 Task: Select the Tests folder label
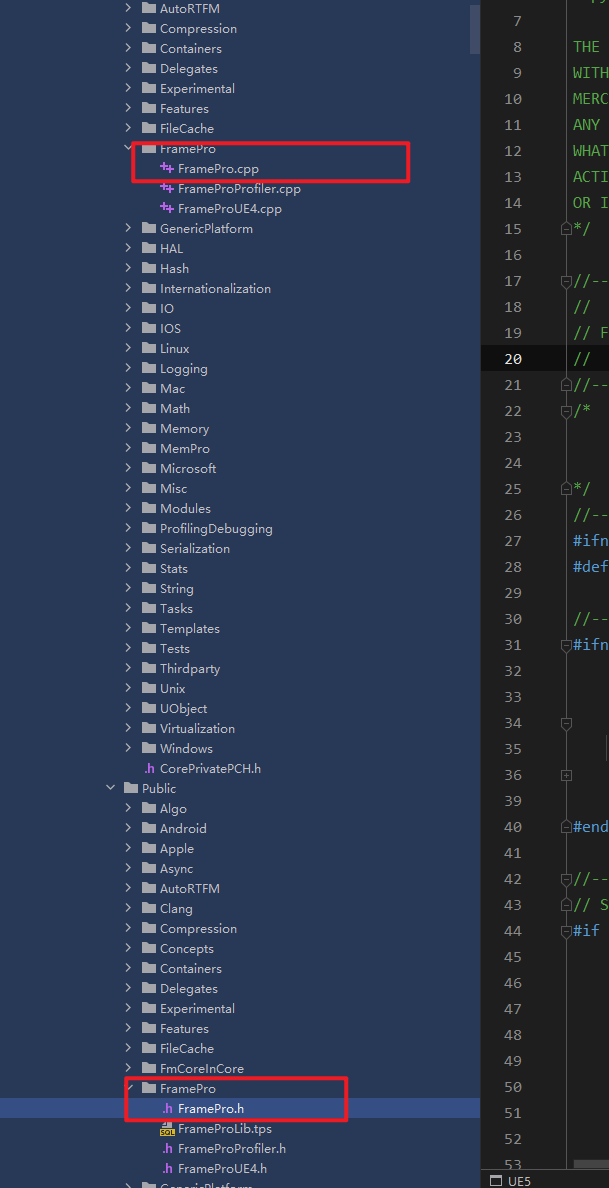pyautogui.click(x=175, y=649)
